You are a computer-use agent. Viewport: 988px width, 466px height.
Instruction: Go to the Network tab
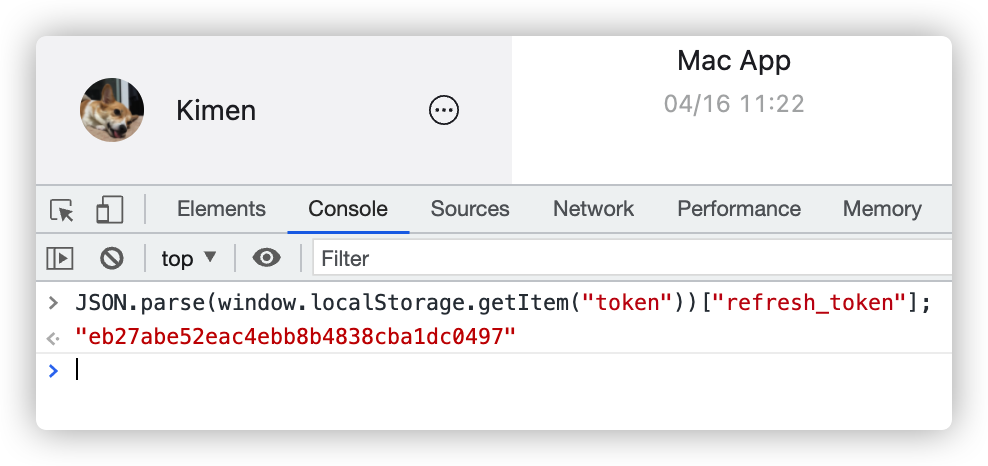(x=594, y=209)
